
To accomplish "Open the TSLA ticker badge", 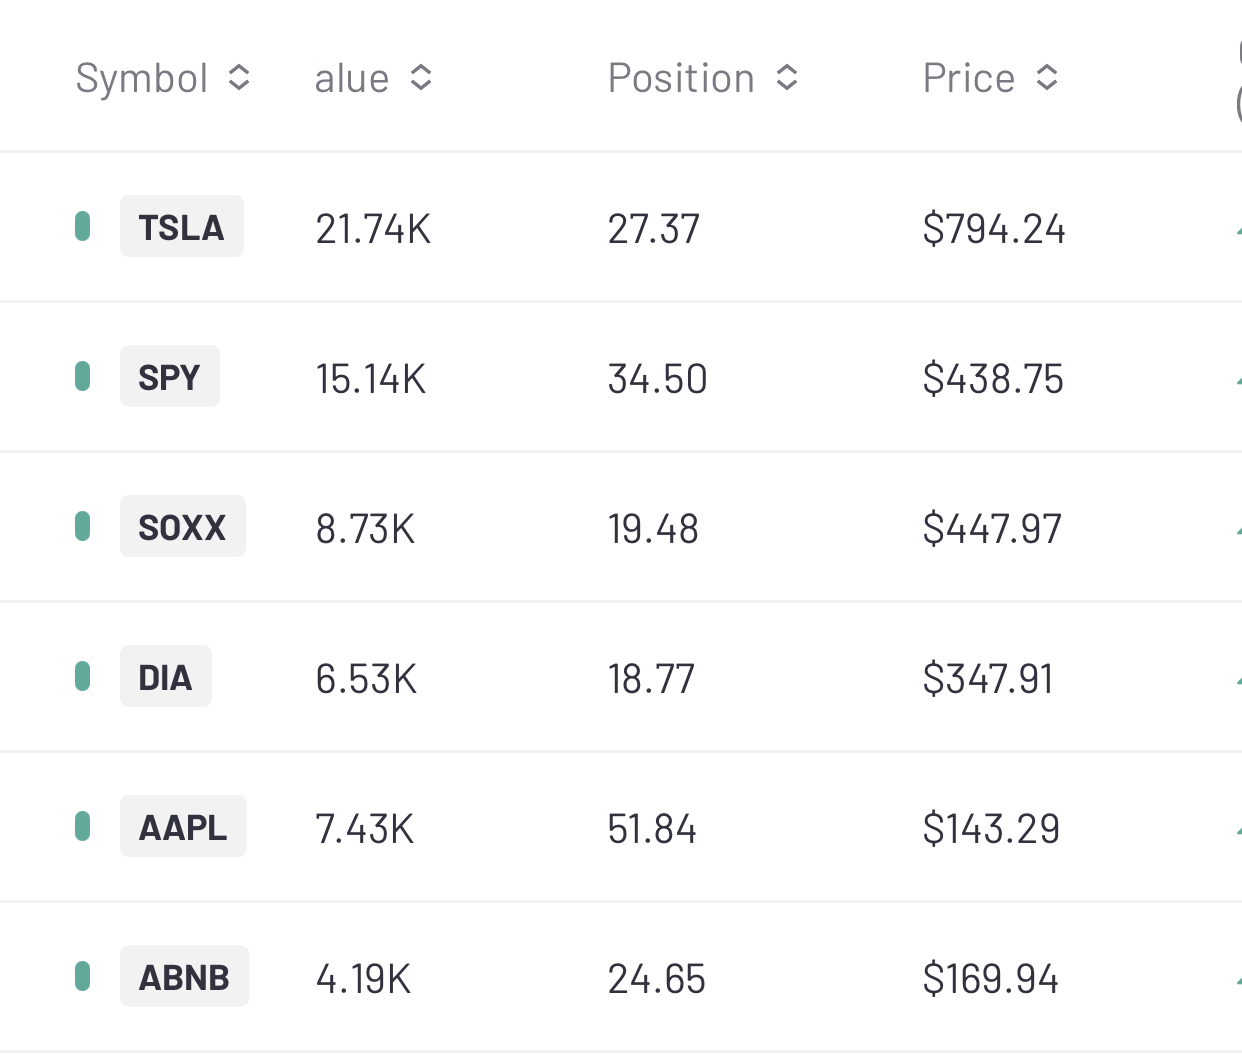I will pyautogui.click(x=181, y=227).
